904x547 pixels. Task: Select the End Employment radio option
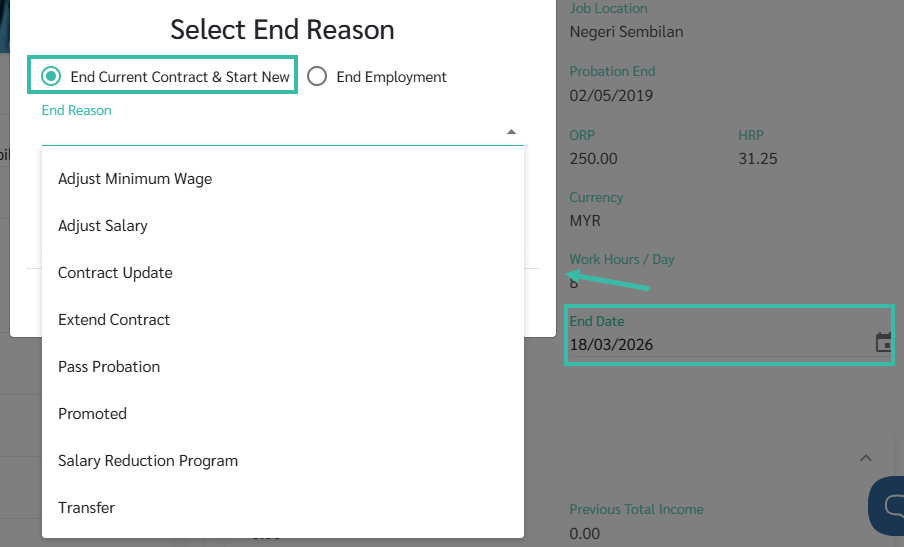317,77
